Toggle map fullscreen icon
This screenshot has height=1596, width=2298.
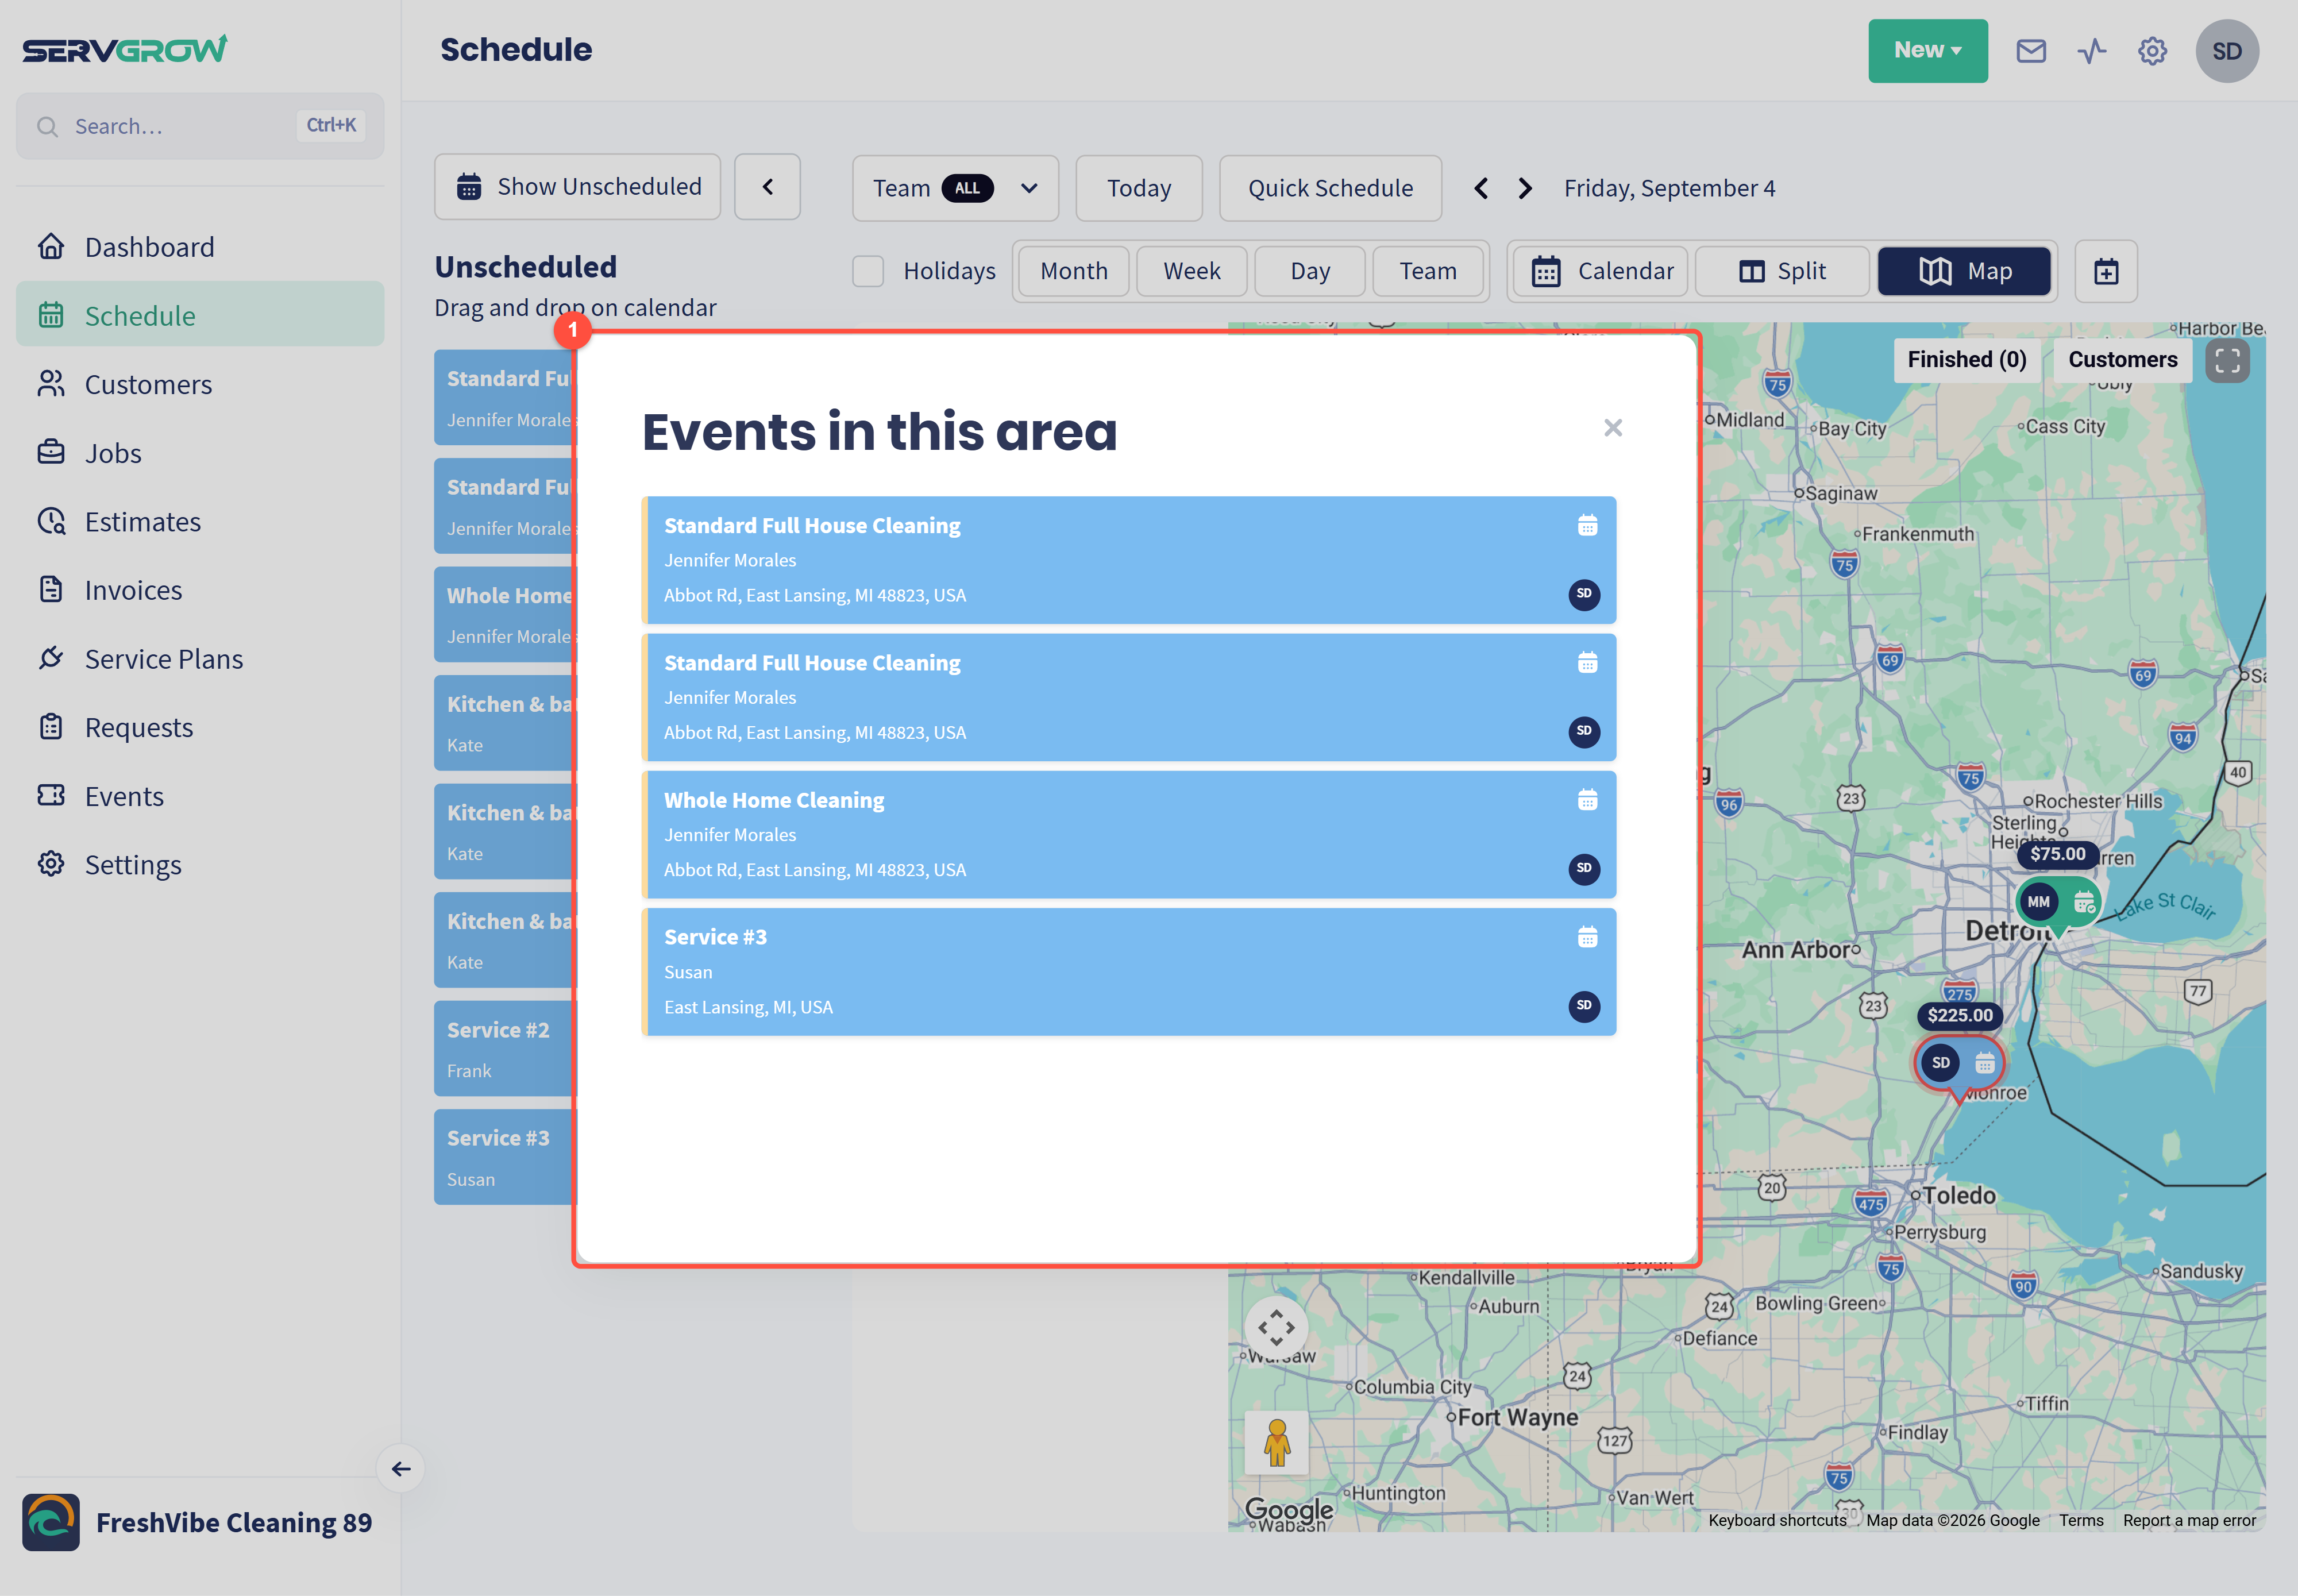[x=2227, y=360]
